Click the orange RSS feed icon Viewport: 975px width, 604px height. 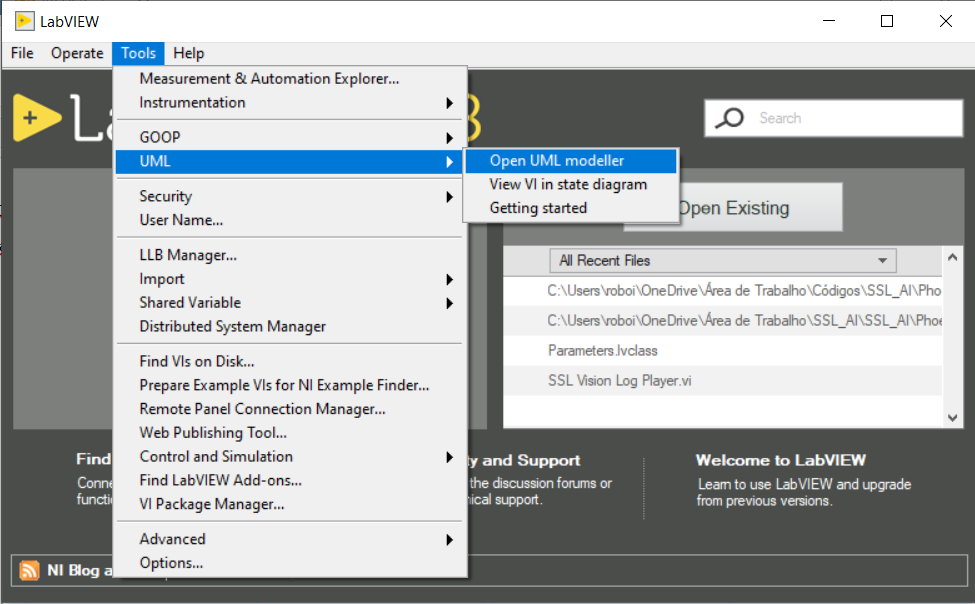pos(29,570)
